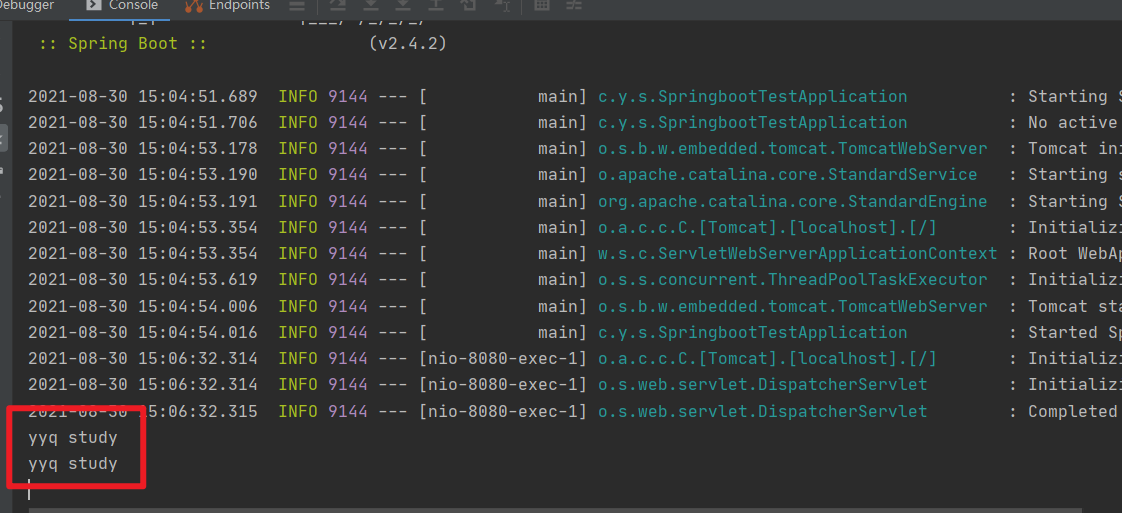The image size is (1122, 513).
Task: Click logger w.s.c.ServletWebServerApplicationContext
Action: 798,254
